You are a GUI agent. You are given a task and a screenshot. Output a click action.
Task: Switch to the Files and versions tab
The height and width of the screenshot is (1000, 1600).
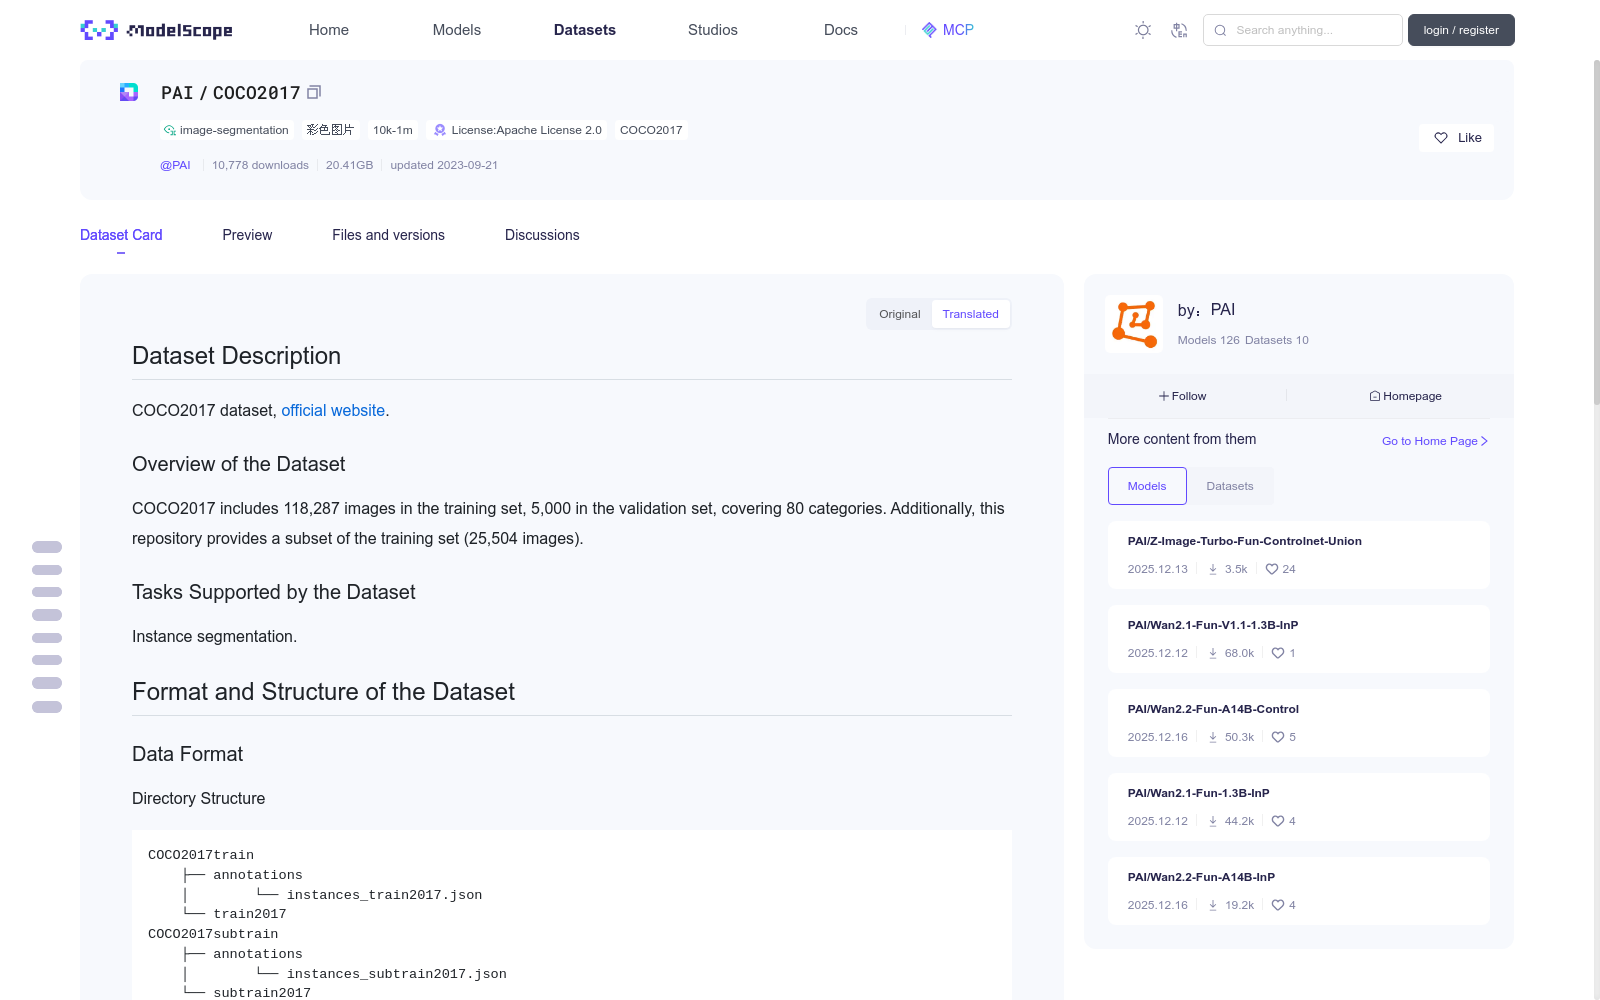[x=388, y=235]
